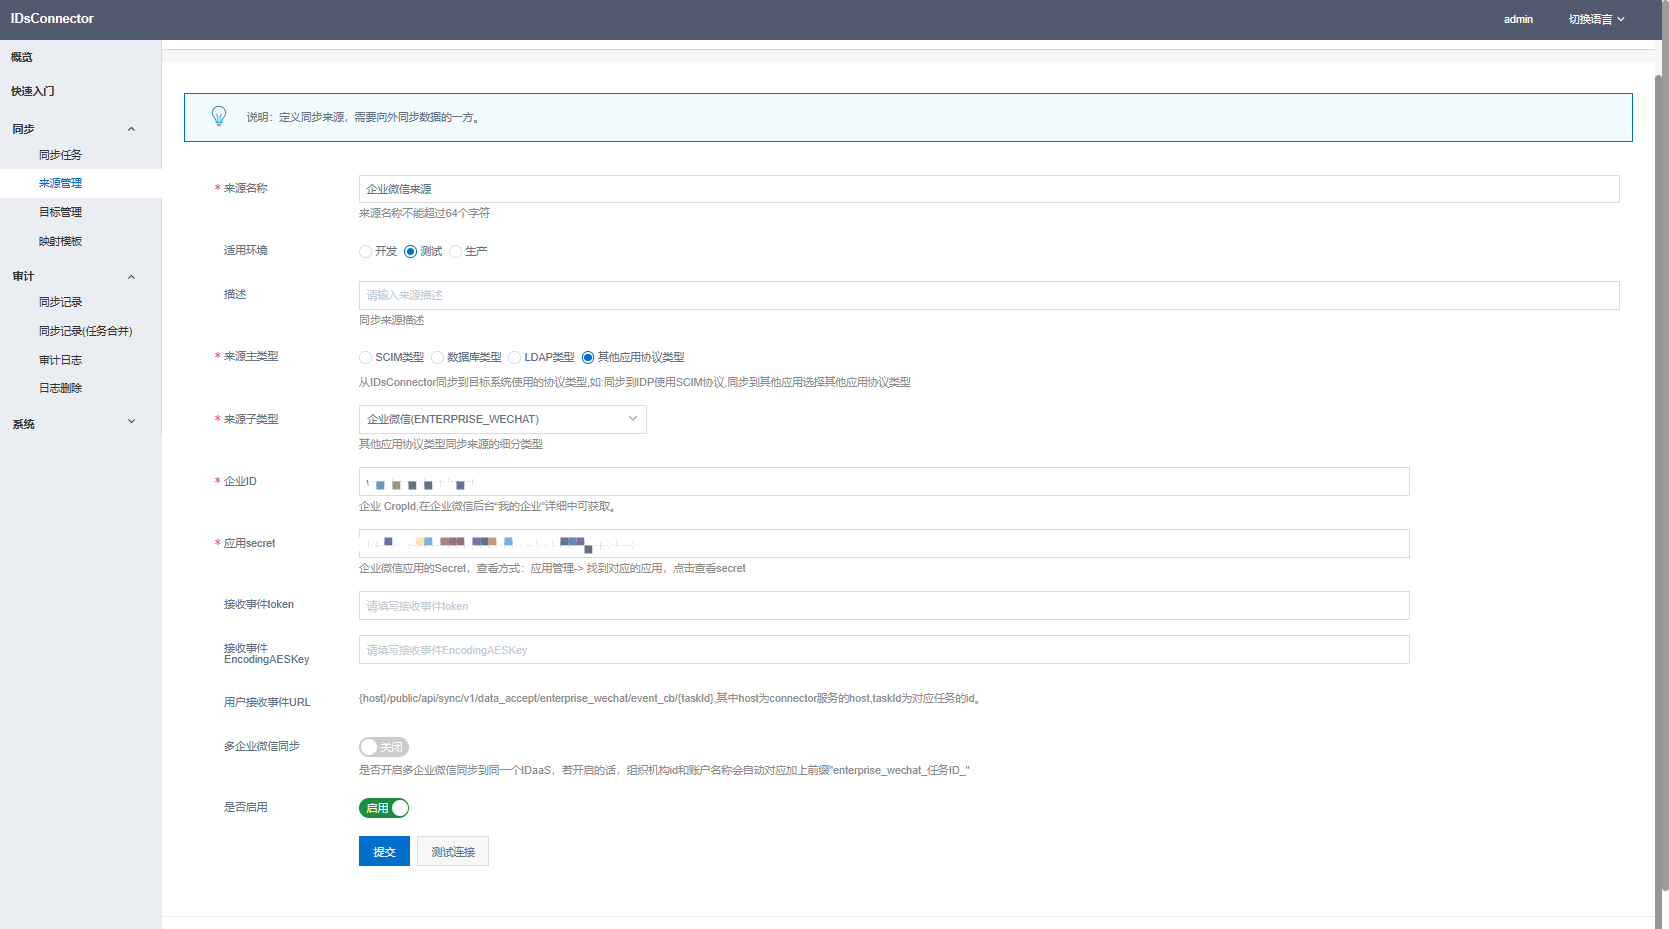The width and height of the screenshot is (1669, 929).
Task: Click the 测试连接 button
Action: tap(453, 852)
